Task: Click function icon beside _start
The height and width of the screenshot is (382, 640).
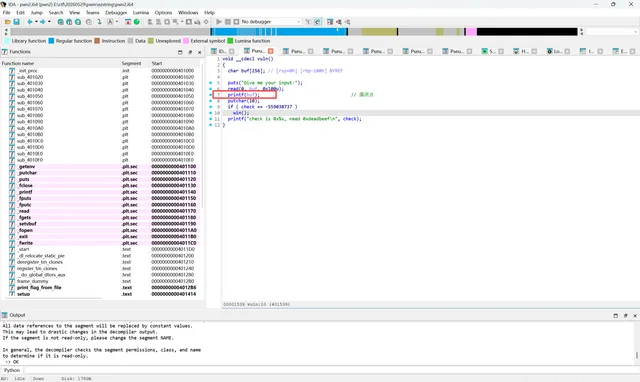Action: point(12,249)
